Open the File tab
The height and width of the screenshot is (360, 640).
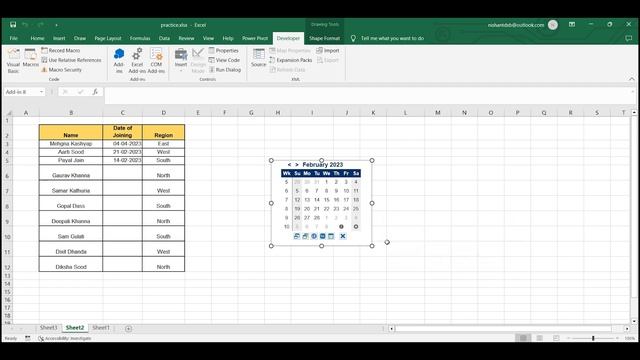(x=13, y=38)
